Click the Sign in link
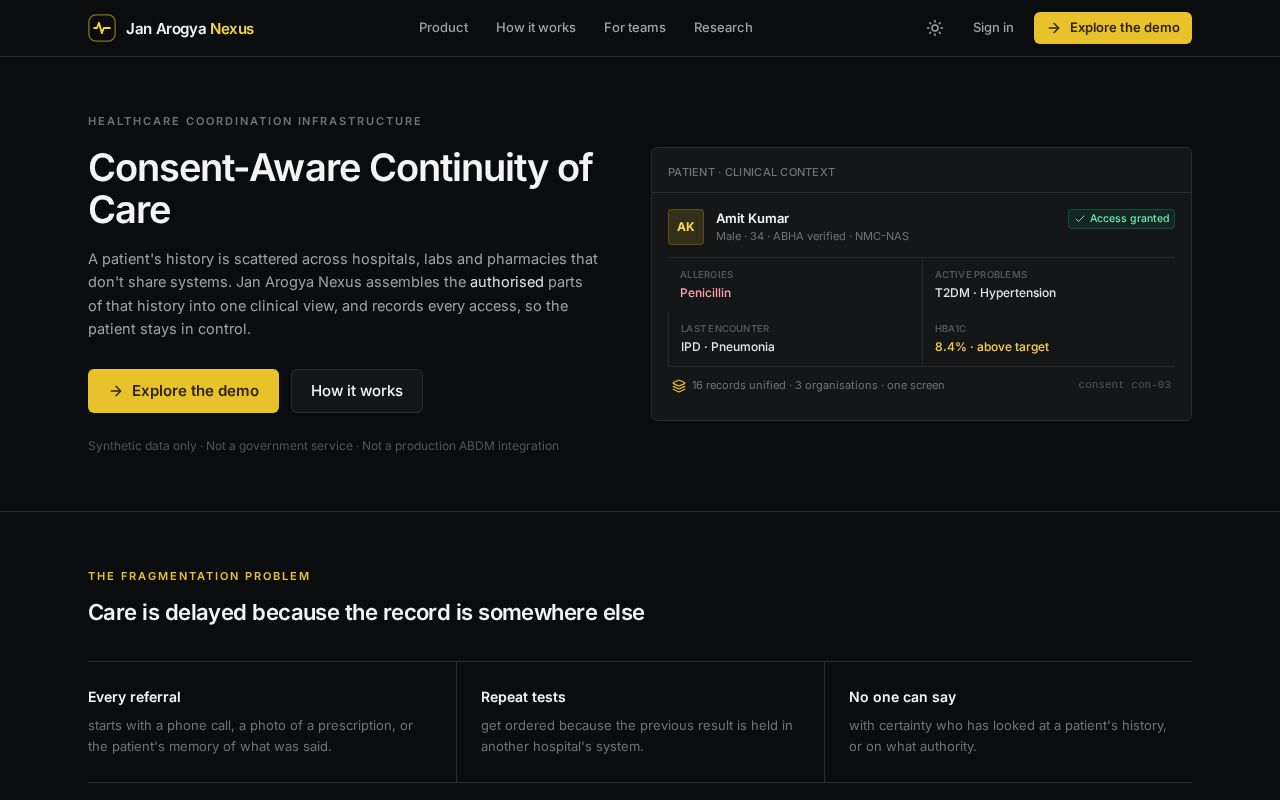 click(x=993, y=28)
